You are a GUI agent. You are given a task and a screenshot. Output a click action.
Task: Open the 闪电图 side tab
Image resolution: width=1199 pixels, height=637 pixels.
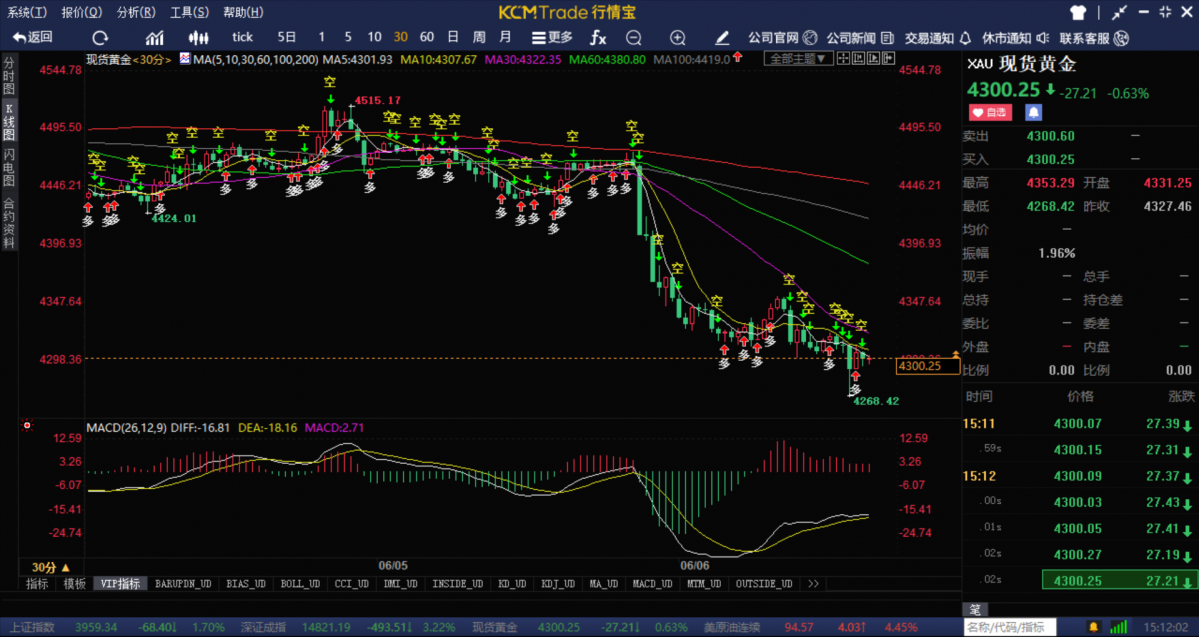pos(9,169)
